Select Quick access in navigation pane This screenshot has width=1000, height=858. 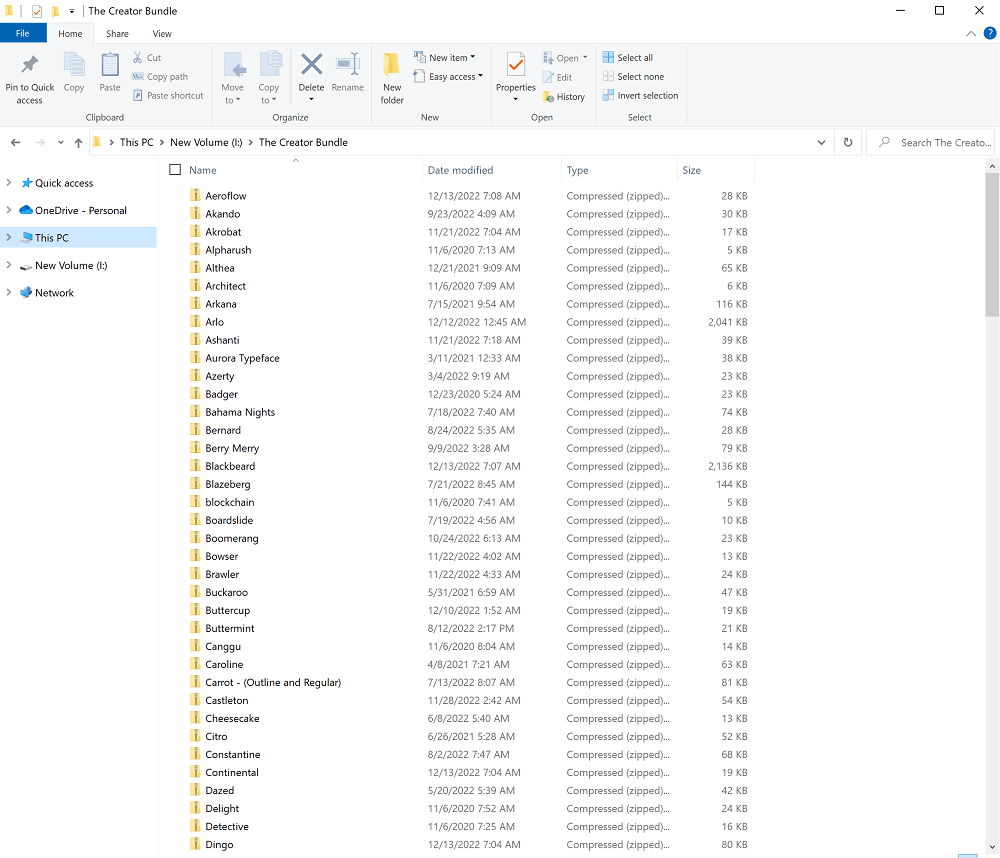click(x=64, y=183)
